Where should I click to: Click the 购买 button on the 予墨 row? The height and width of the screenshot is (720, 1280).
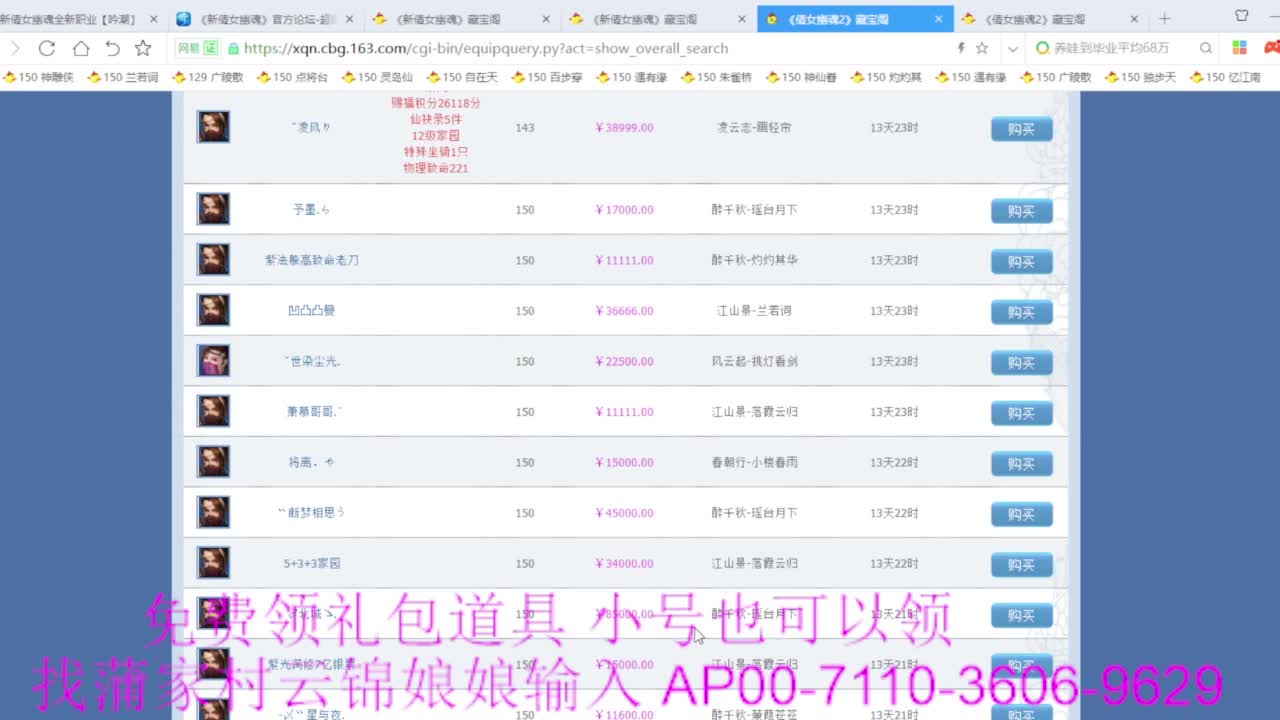point(1020,210)
